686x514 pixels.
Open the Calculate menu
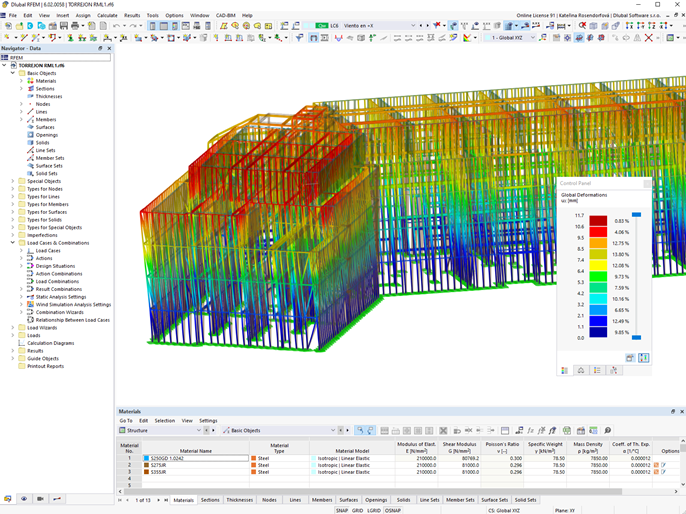click(x=107, y=15)
